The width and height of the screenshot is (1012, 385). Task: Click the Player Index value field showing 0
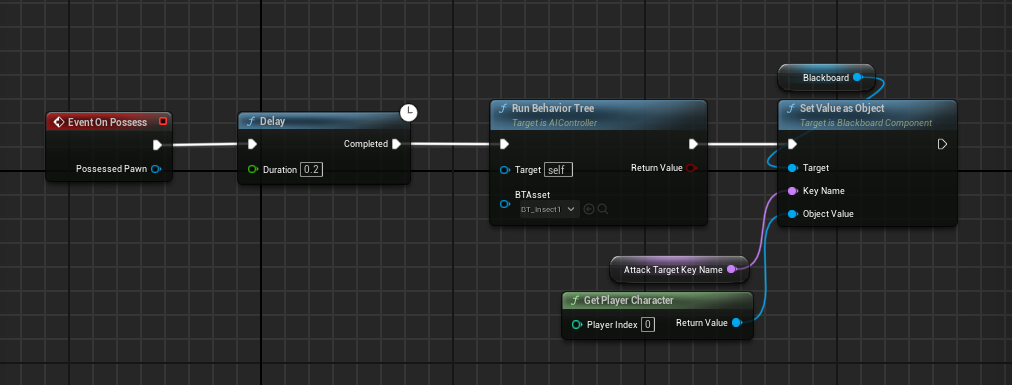click(648, 324)
